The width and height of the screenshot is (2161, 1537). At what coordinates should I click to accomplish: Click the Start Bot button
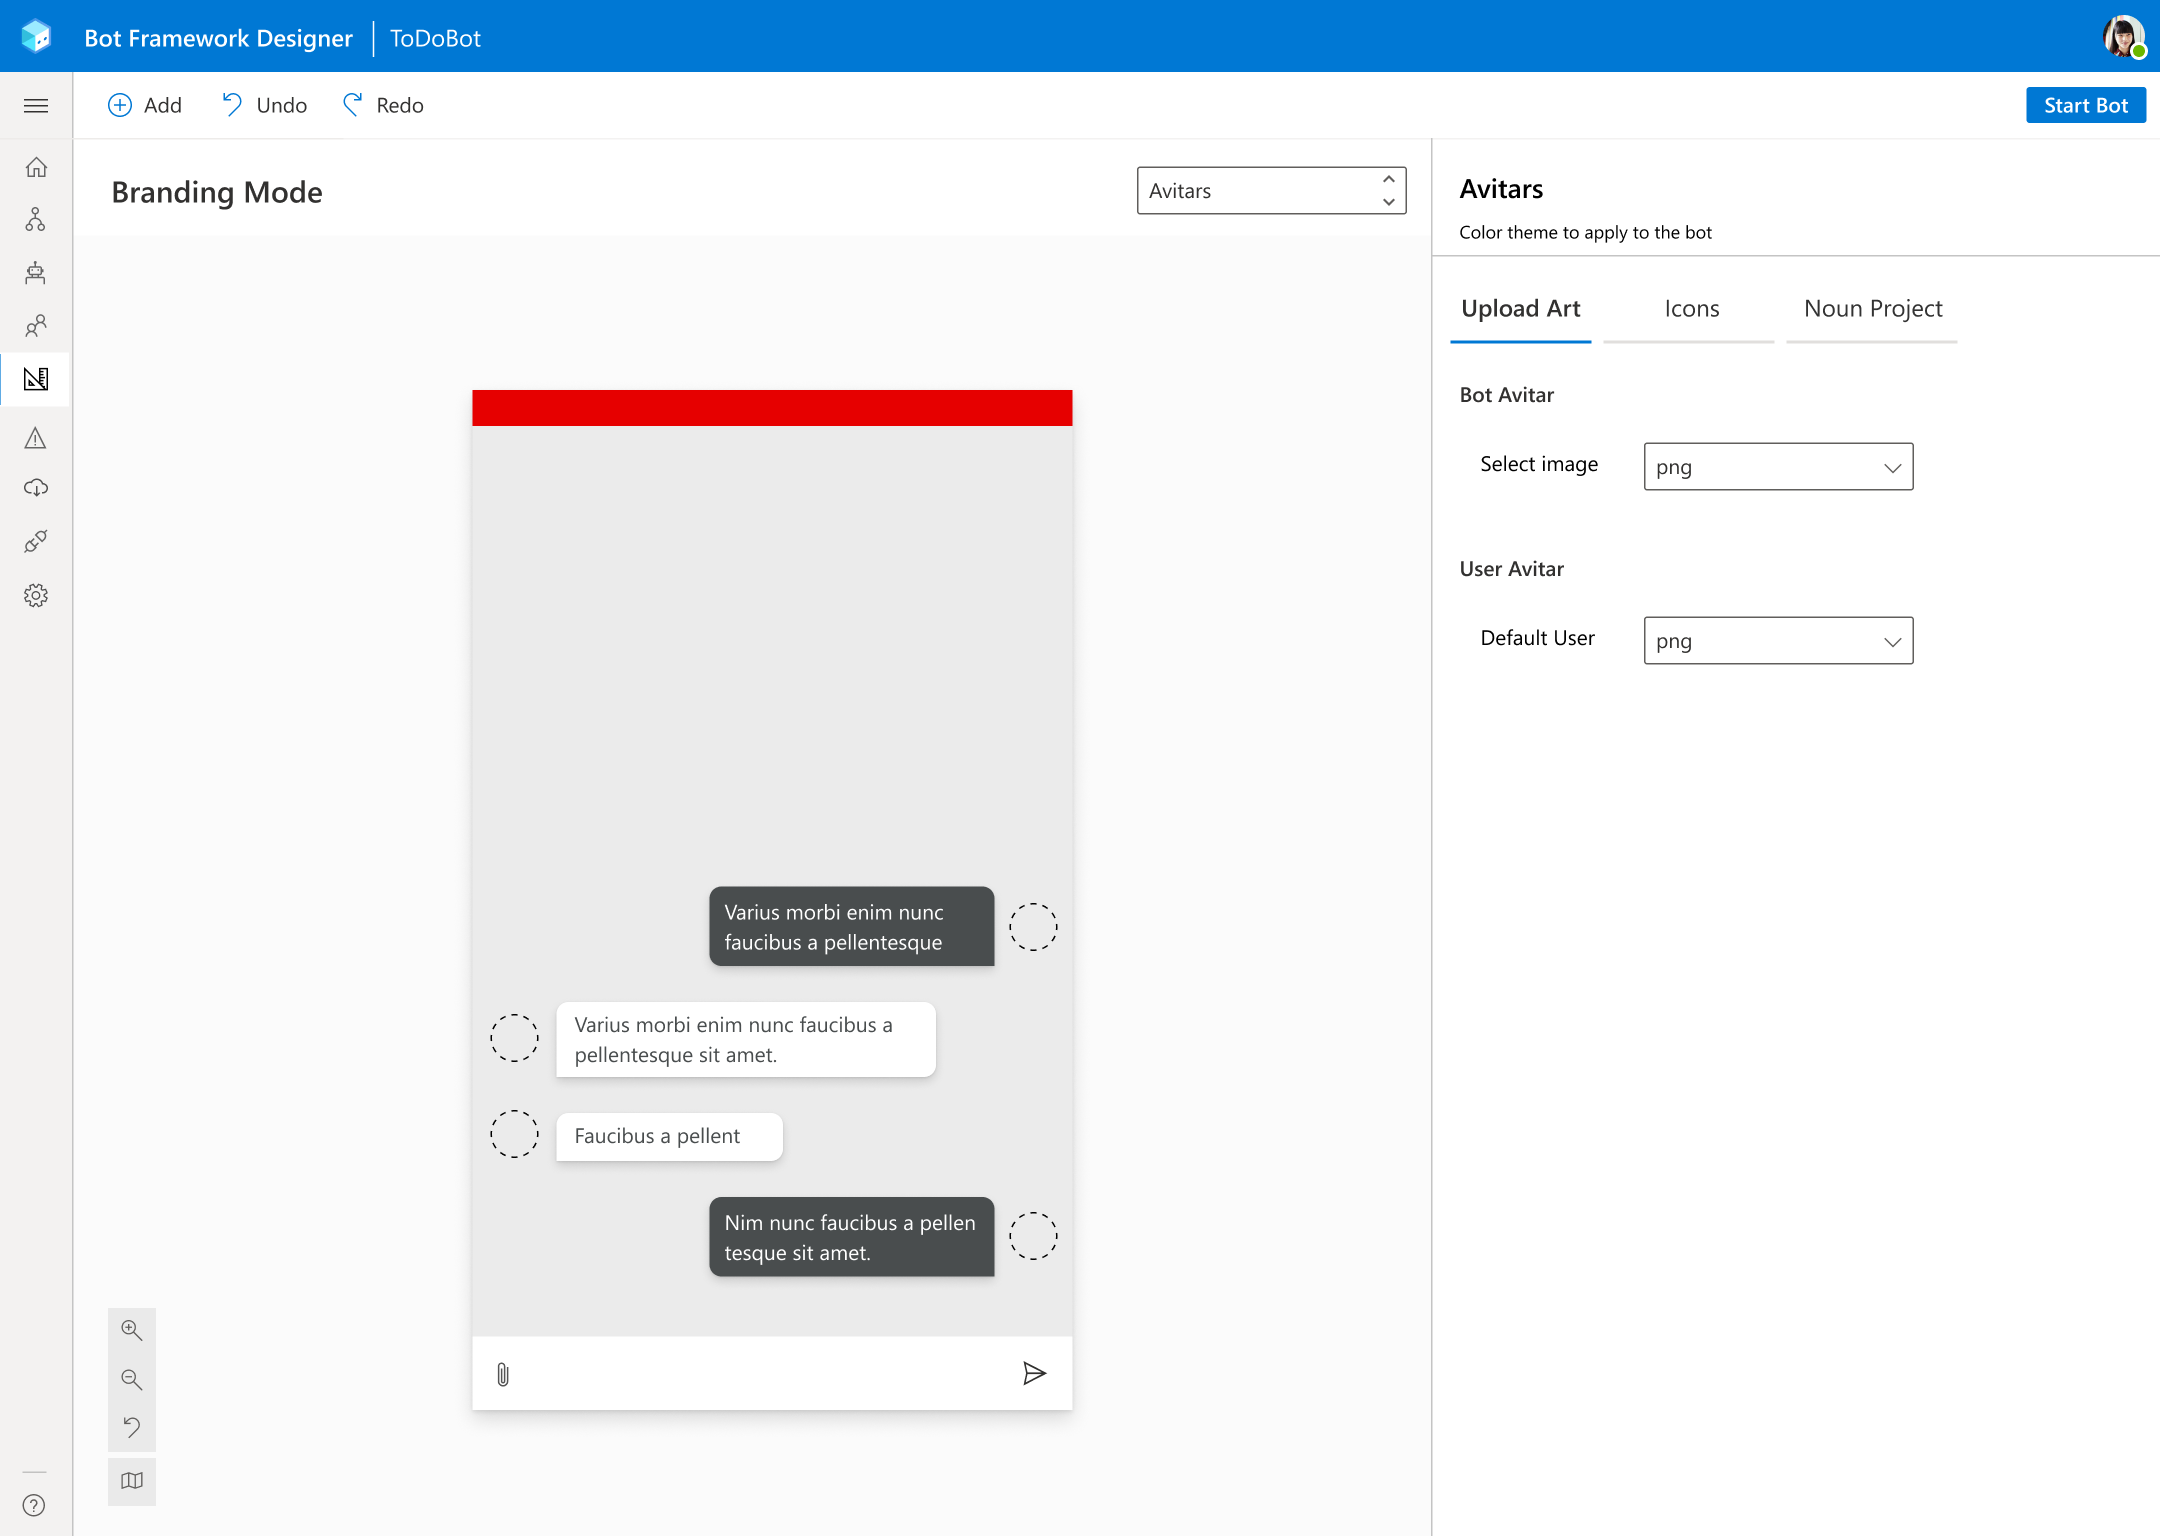point(2086,106)
